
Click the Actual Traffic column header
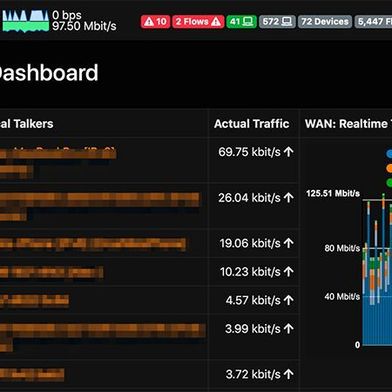tap(252, 124)
